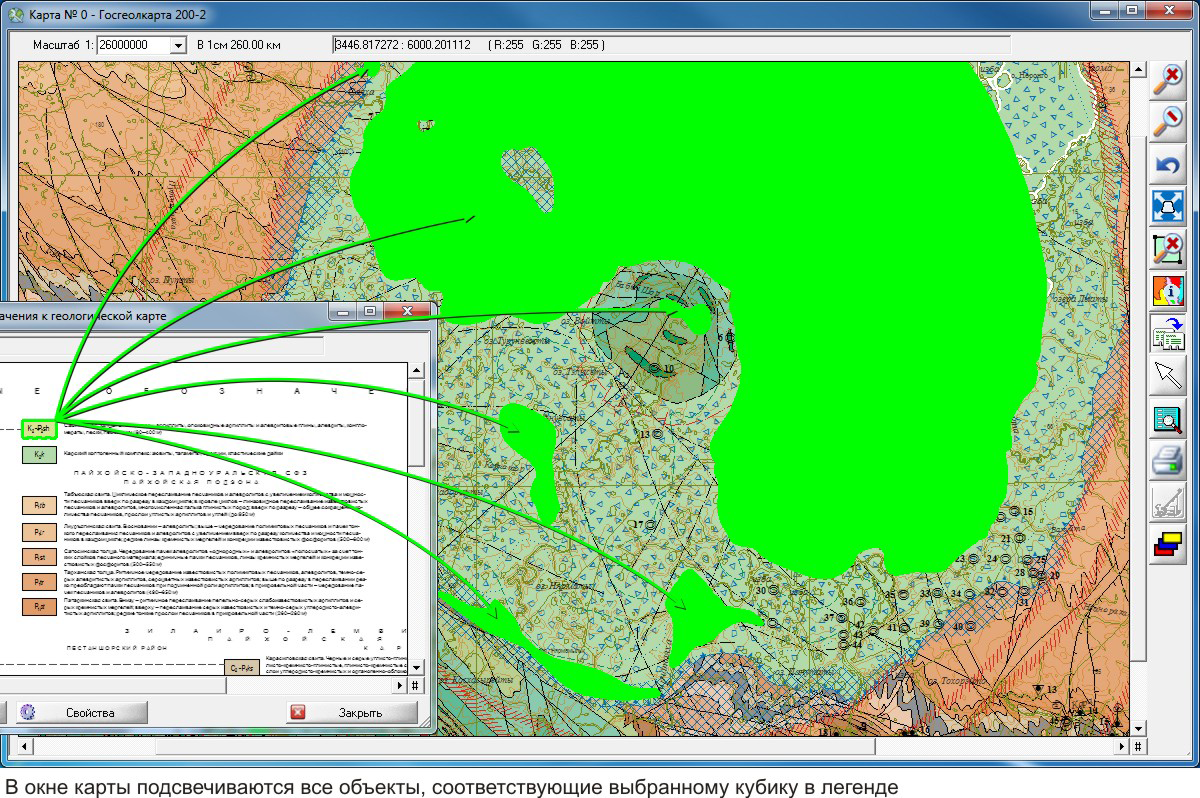Print the map with printer icon
This screenshot has width=1200, height=798.
pos(1167,462)
